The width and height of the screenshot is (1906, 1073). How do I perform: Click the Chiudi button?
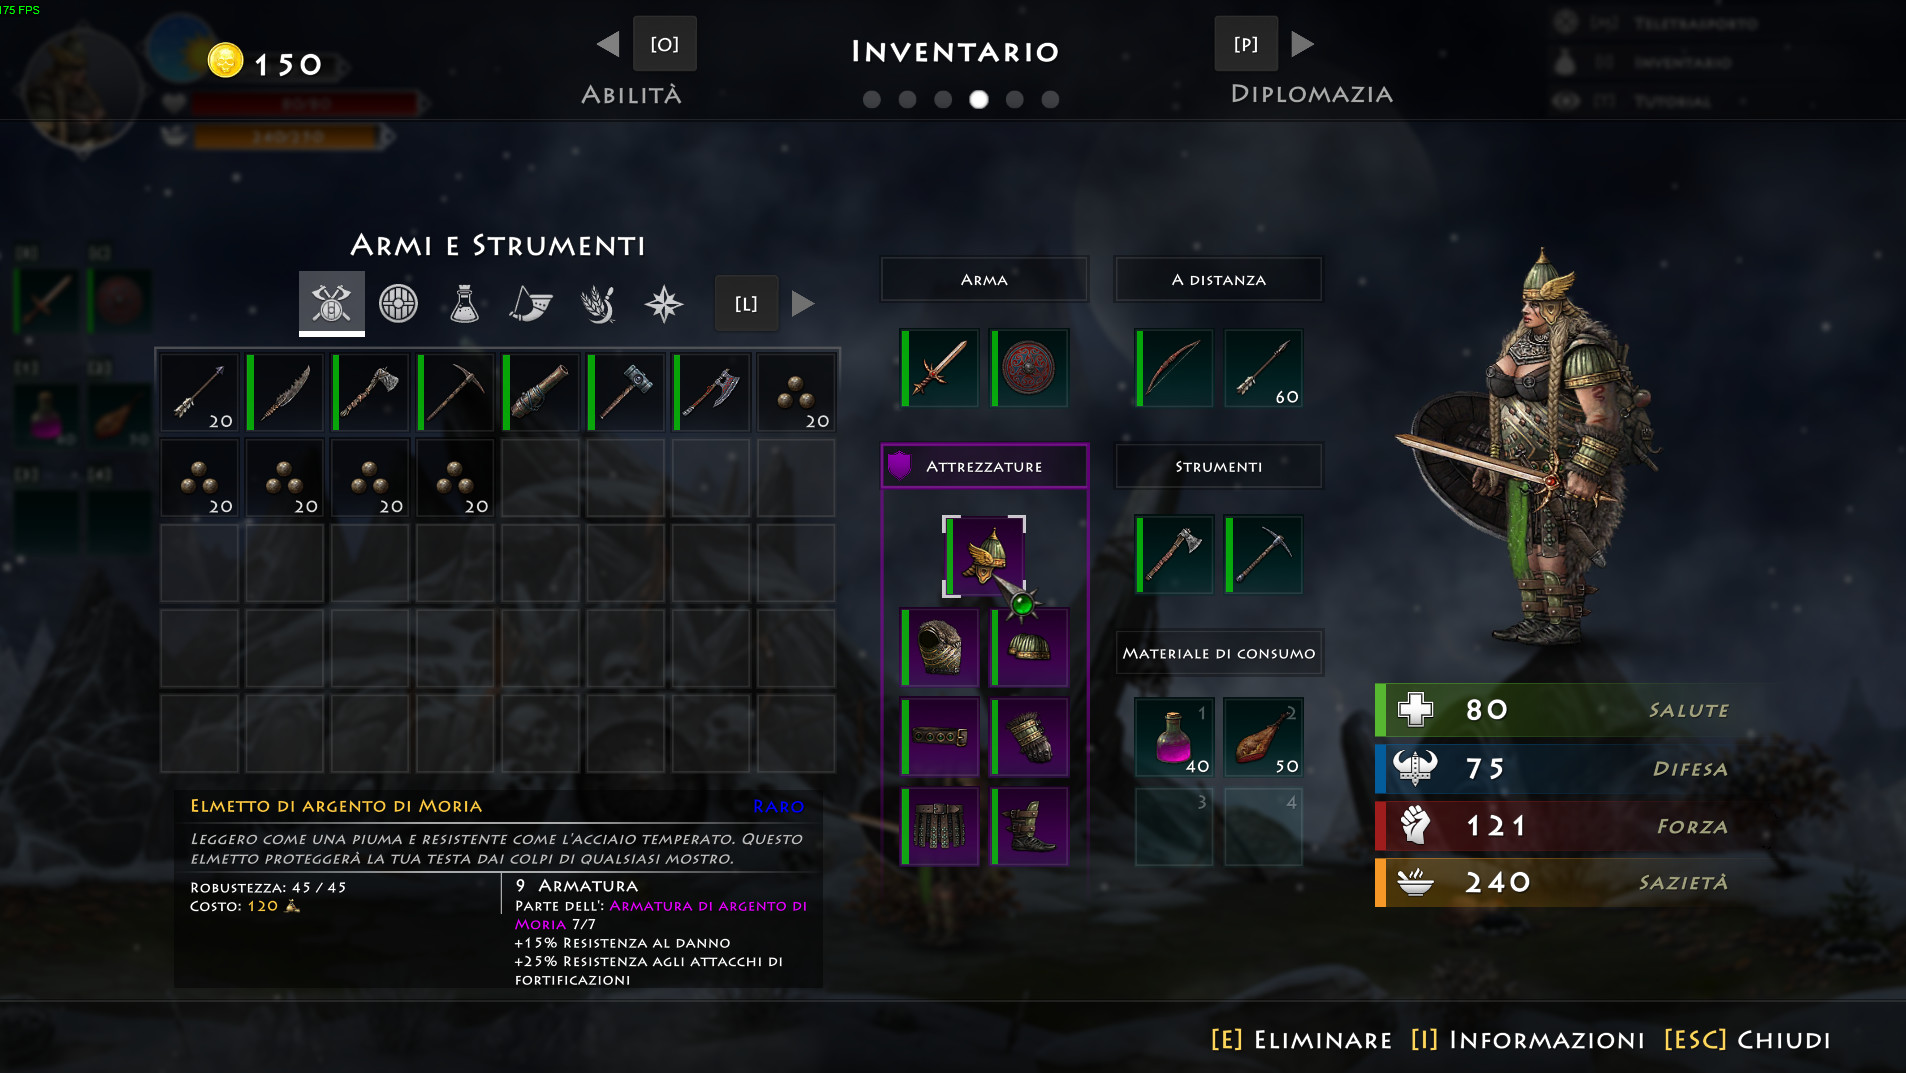pos(1748,1040)
